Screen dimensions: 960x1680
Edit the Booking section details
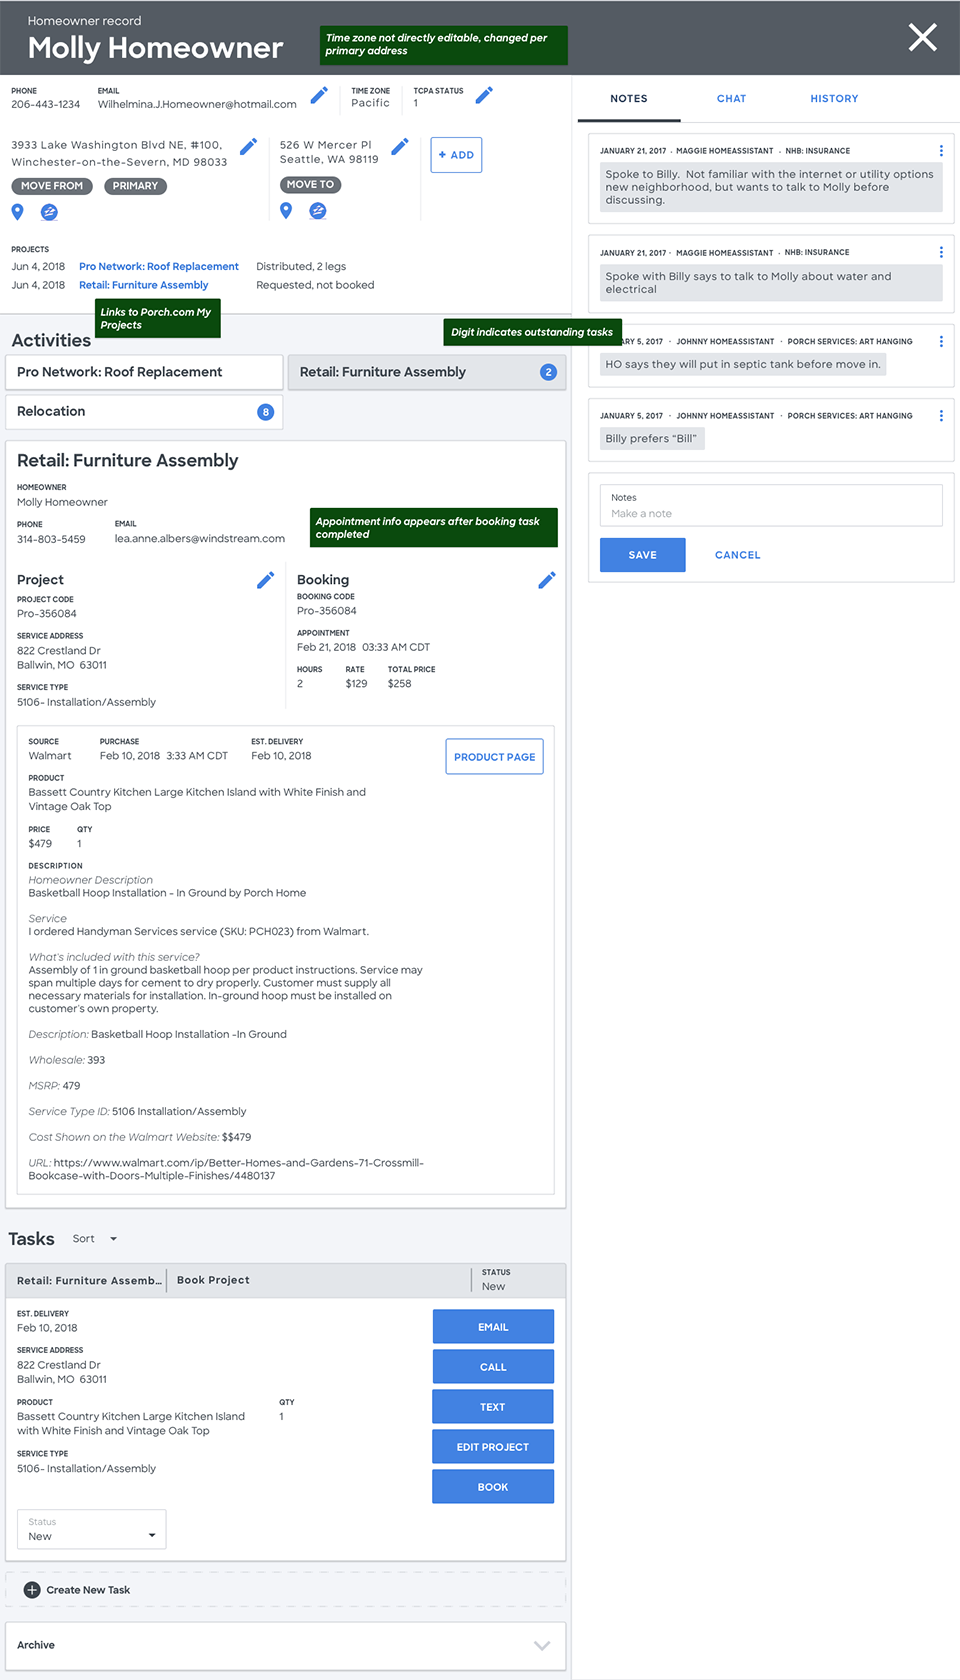point(546,580)
